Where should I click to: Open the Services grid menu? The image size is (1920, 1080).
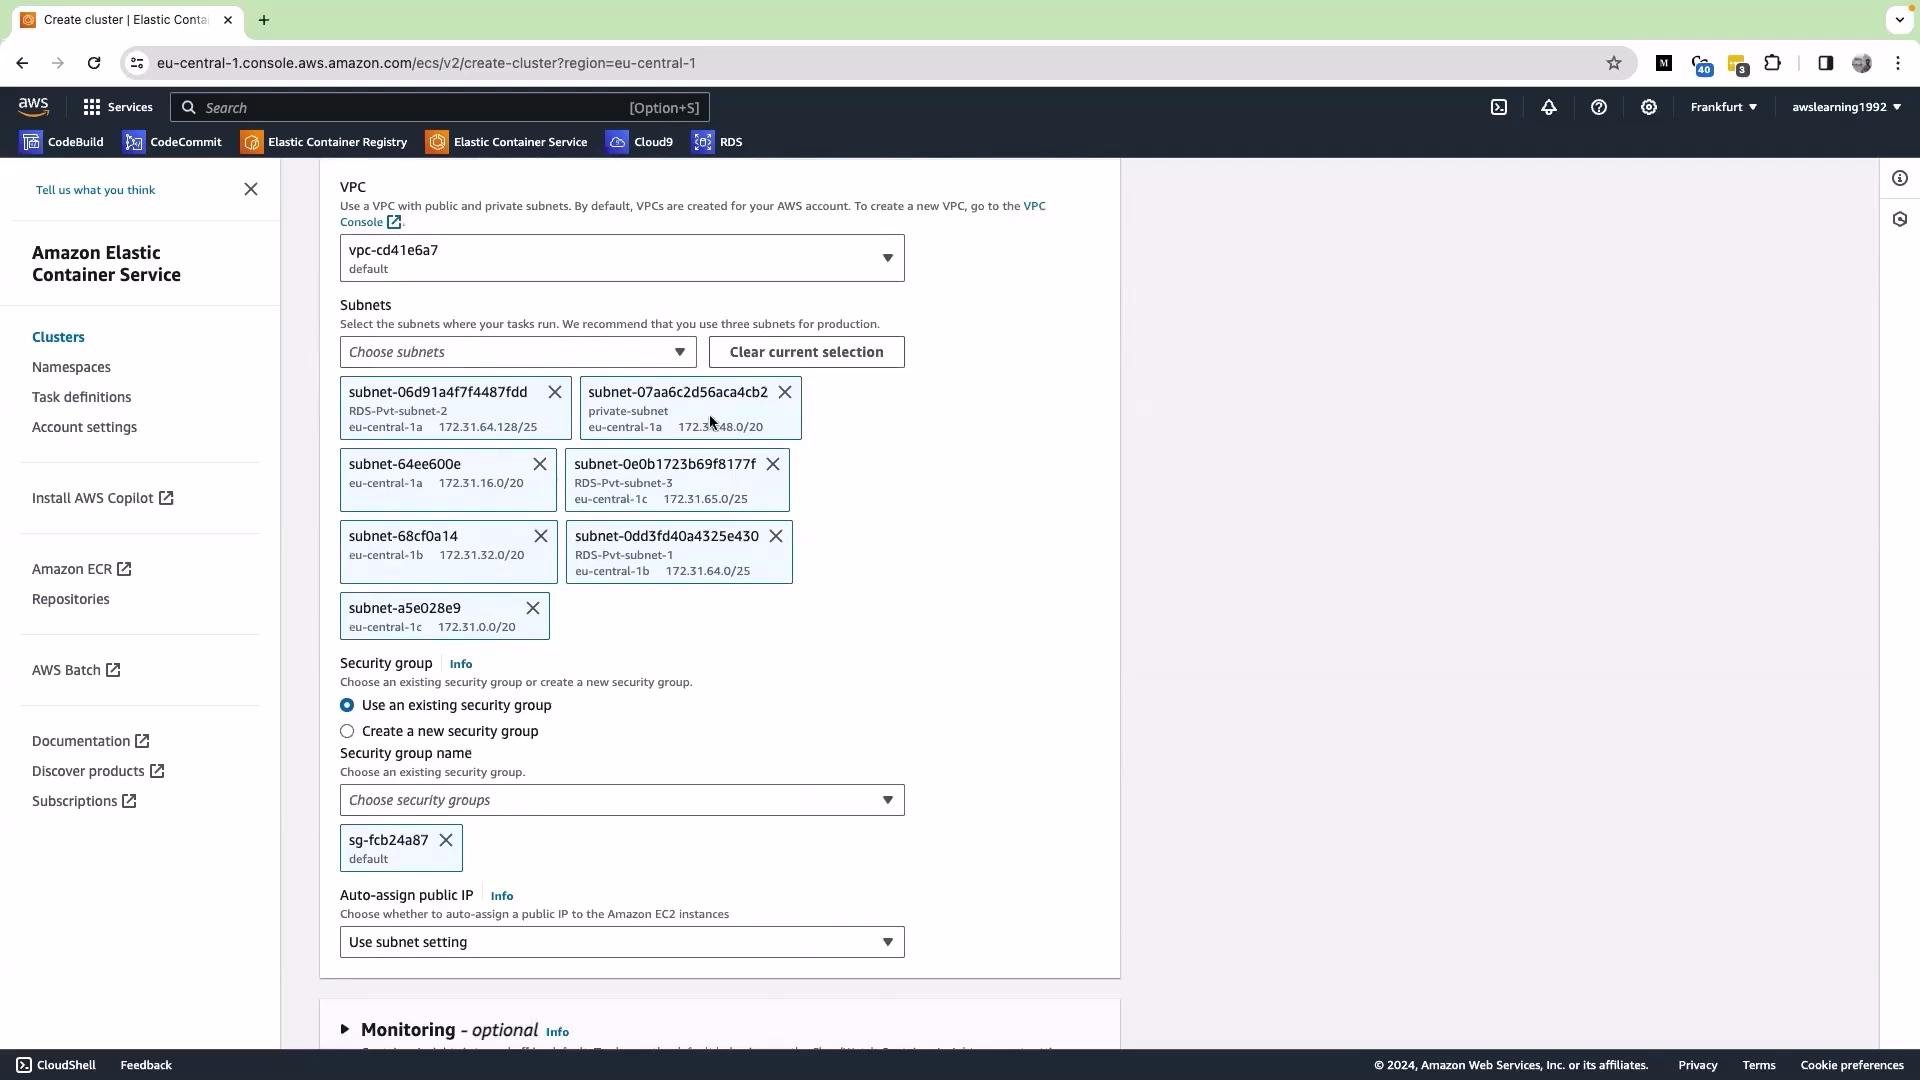pyautogui.click(x=118, y=107)
